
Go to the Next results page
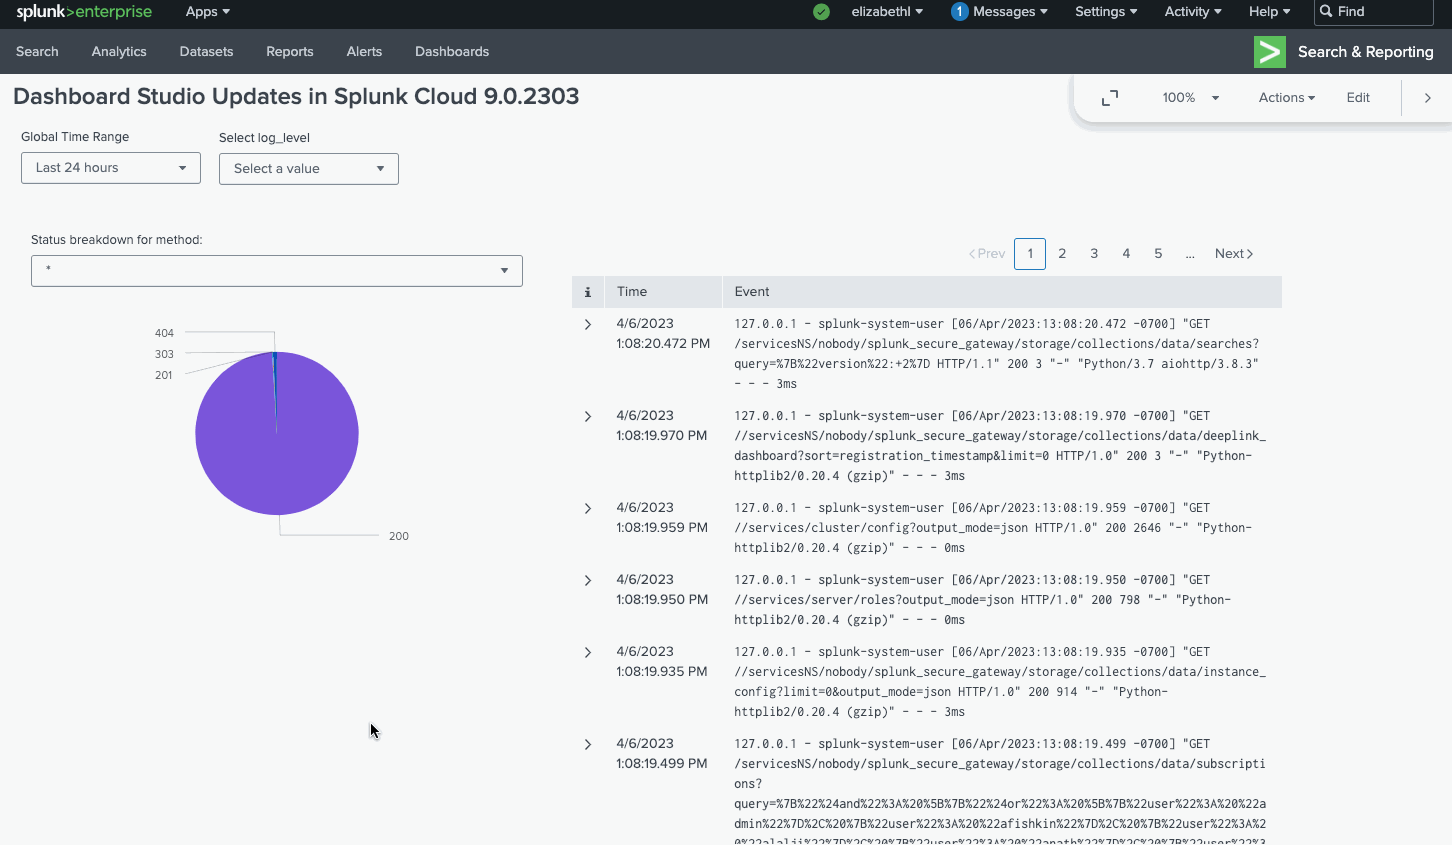click(1233, 254)
